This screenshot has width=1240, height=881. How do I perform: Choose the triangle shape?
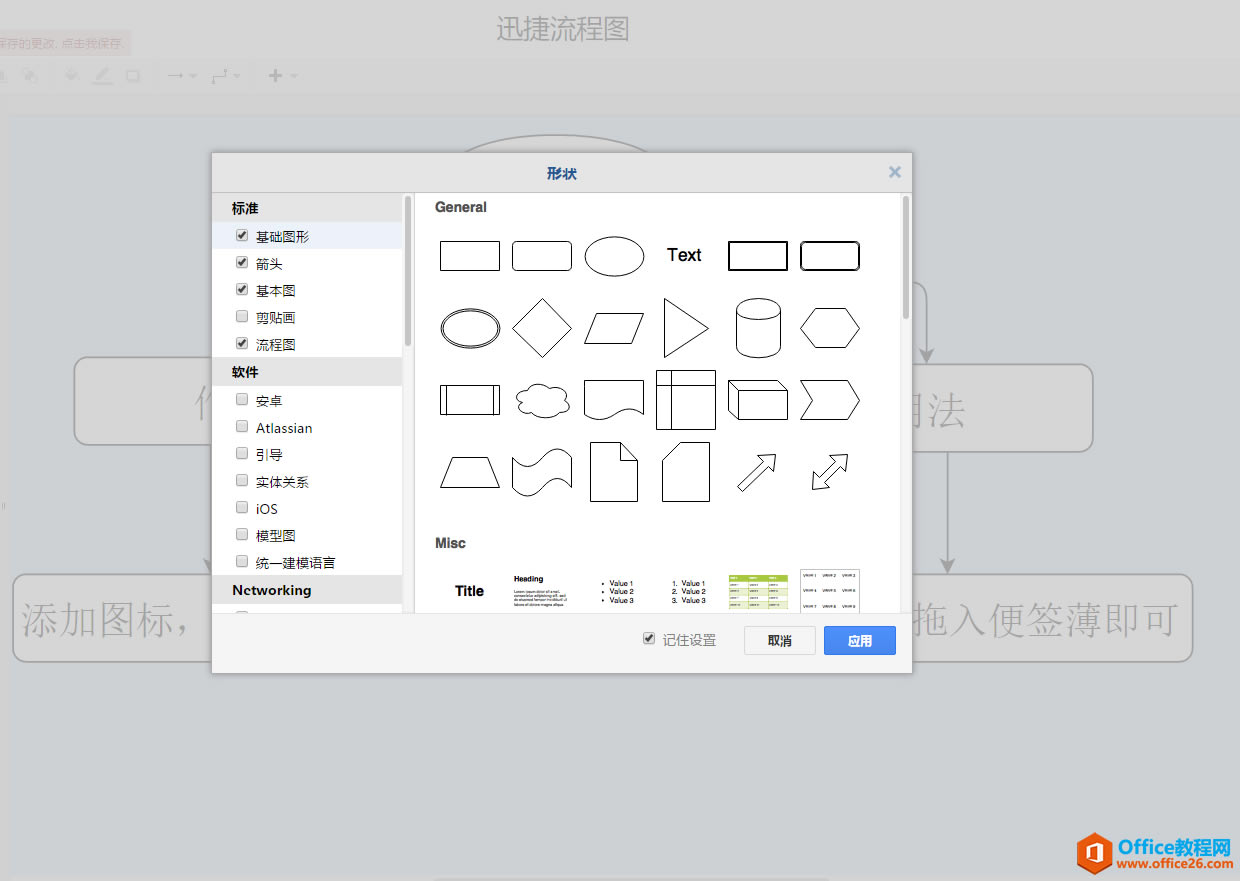pos(686,327)
